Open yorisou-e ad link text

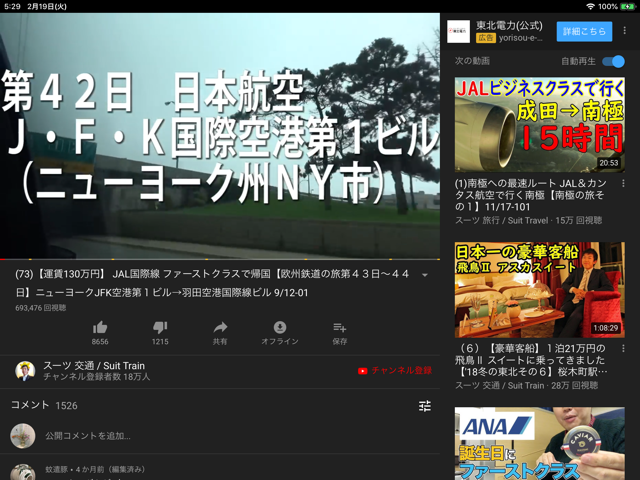tap(521, 38)
